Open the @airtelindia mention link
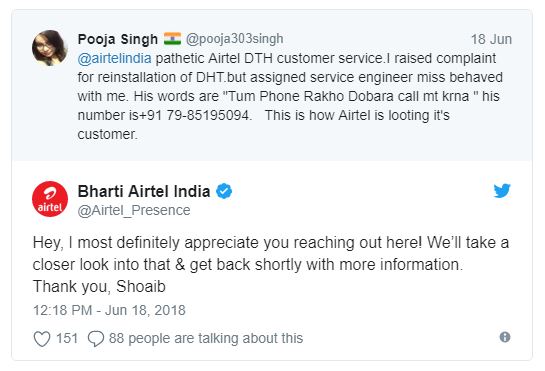 coord(114,58)
